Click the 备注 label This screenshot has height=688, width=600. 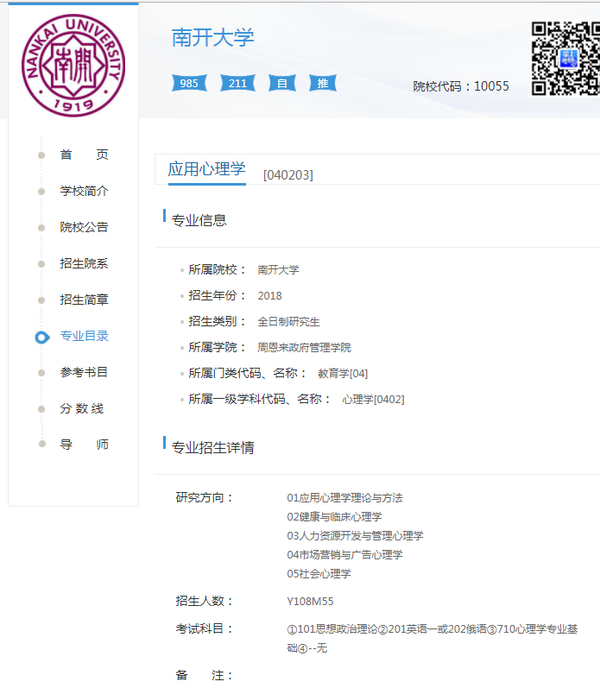(x=204, y=675)
